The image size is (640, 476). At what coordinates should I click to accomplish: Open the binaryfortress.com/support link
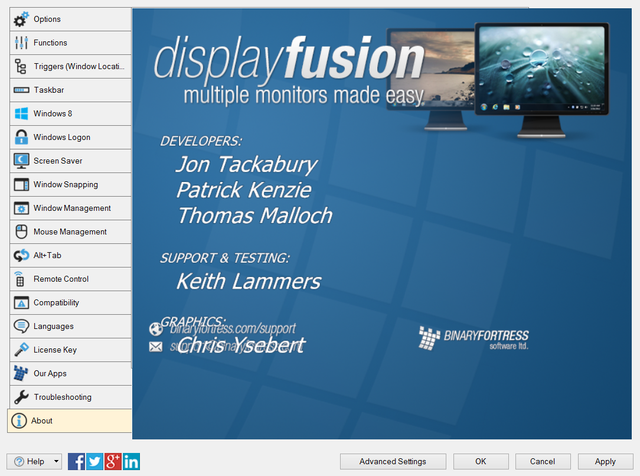pyautogui.click(x=233, y=329)
